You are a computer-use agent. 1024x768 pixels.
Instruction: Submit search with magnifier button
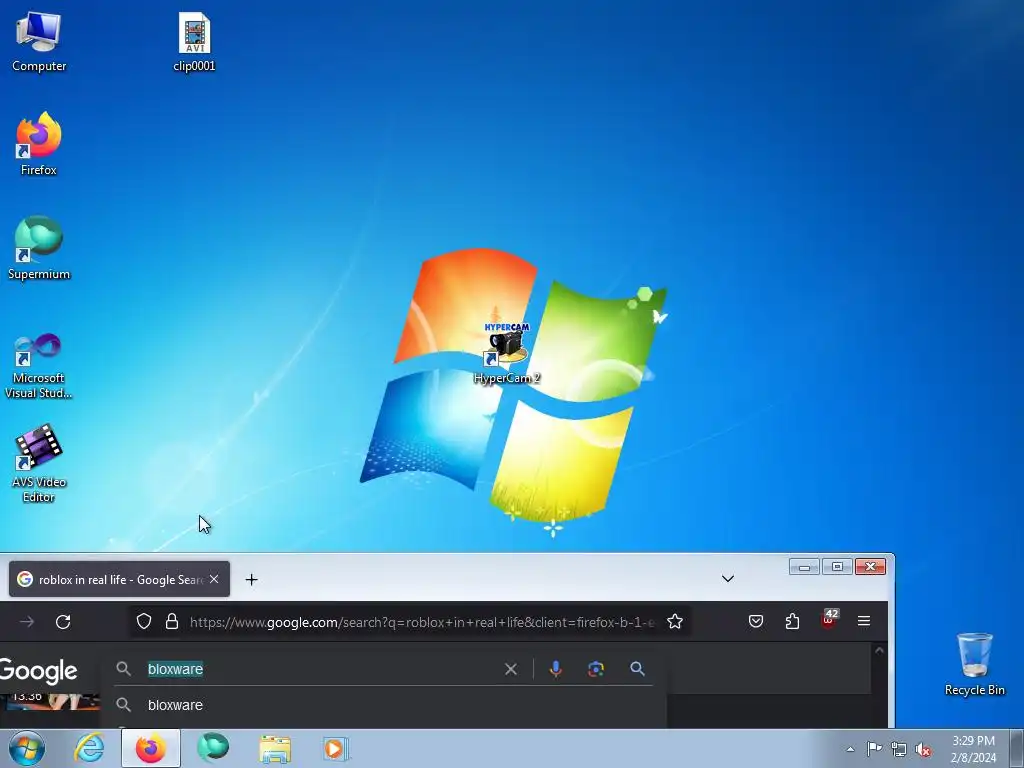pos(637,669)
